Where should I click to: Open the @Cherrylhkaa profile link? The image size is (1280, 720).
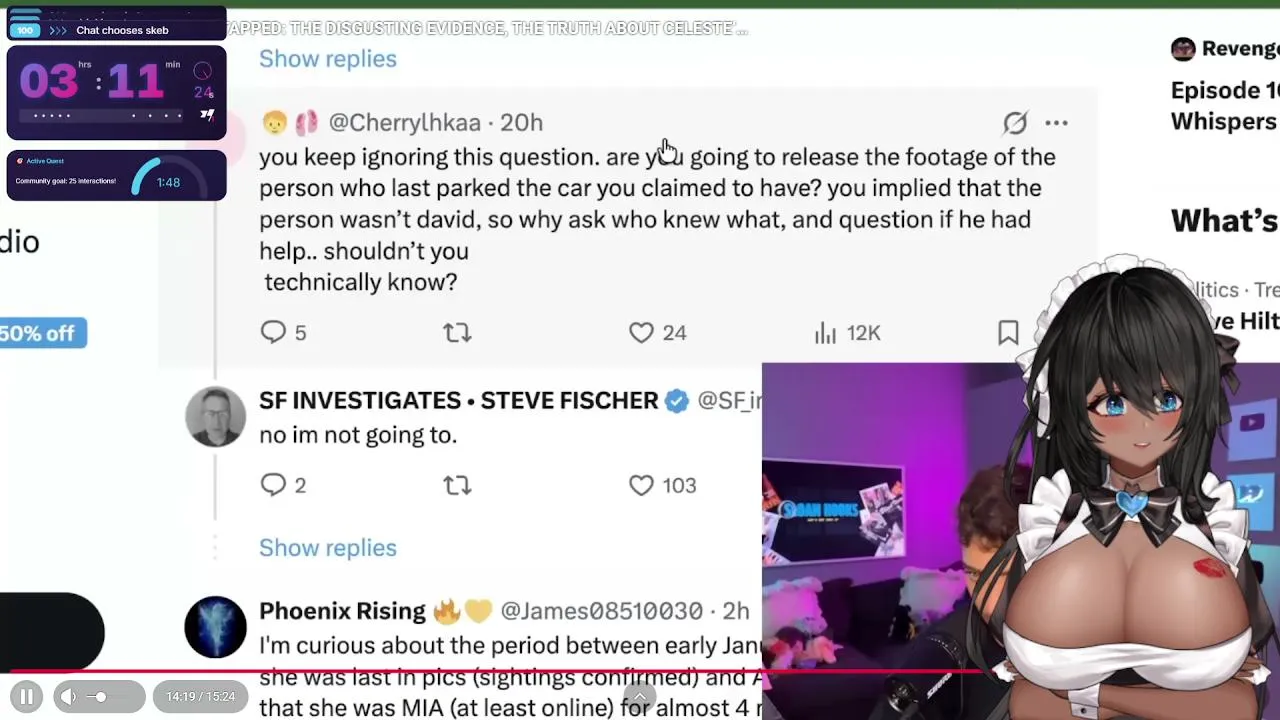[x=404, y=122]
